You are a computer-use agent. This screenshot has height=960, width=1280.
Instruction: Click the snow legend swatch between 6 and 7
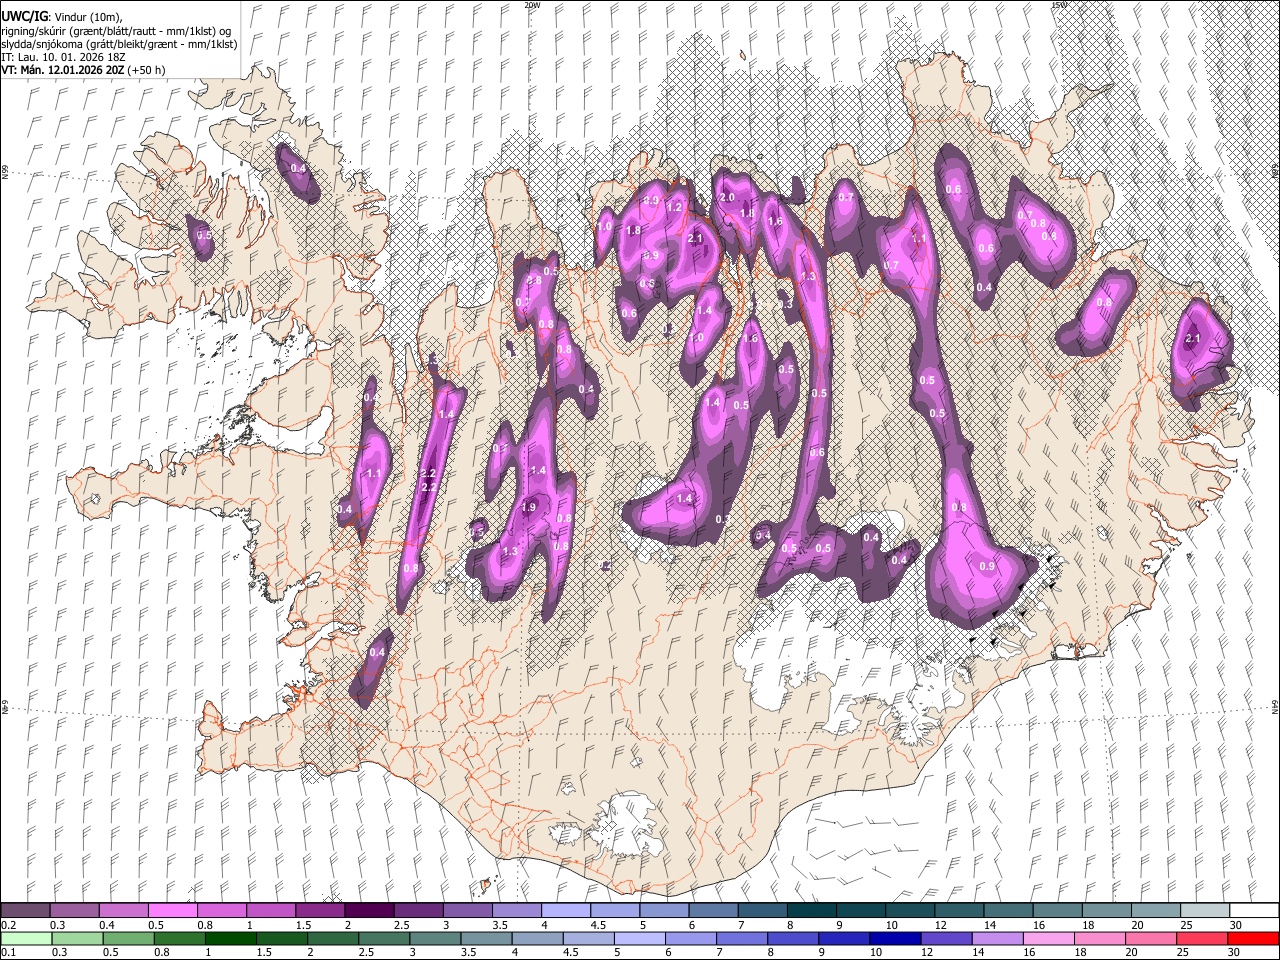point(713,910)
